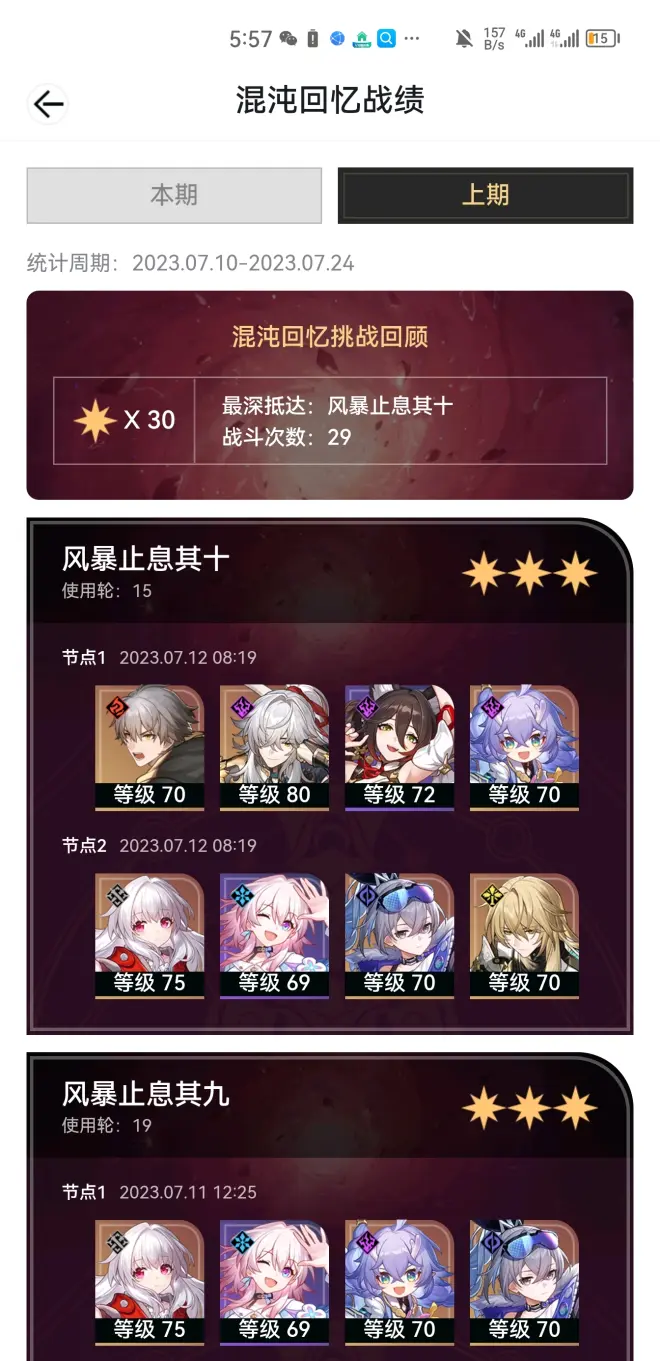Open gray-haired level 70 character in 其十 节点1

point(149,748)
